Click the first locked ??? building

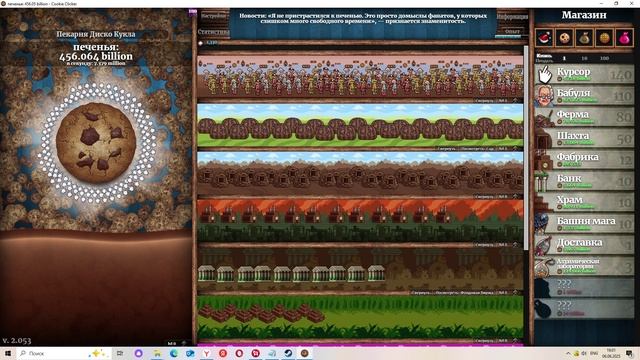tap(584, 287)
